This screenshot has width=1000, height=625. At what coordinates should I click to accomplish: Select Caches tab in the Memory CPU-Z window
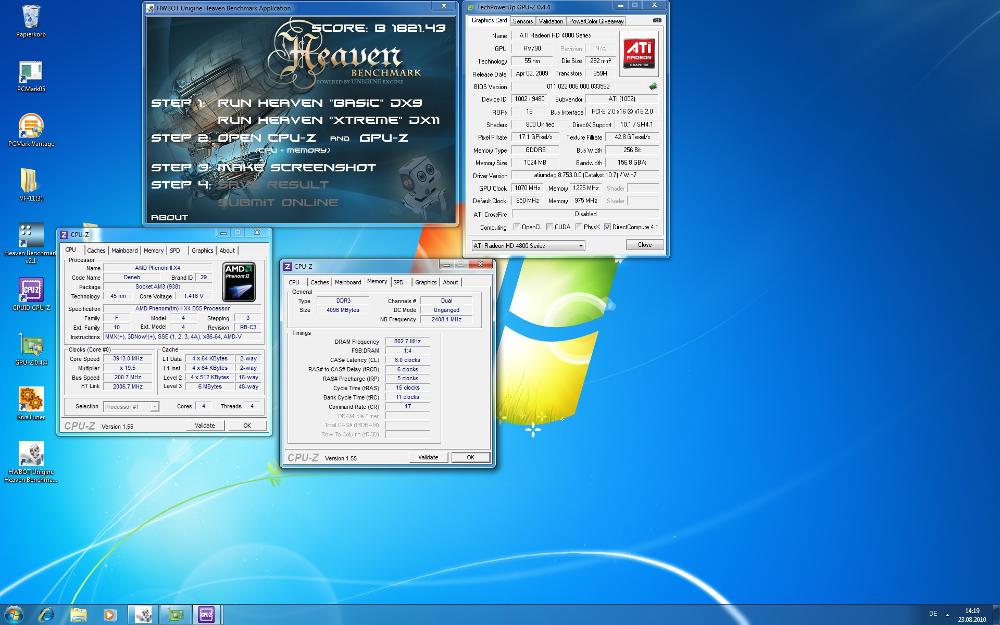point(320,282)
